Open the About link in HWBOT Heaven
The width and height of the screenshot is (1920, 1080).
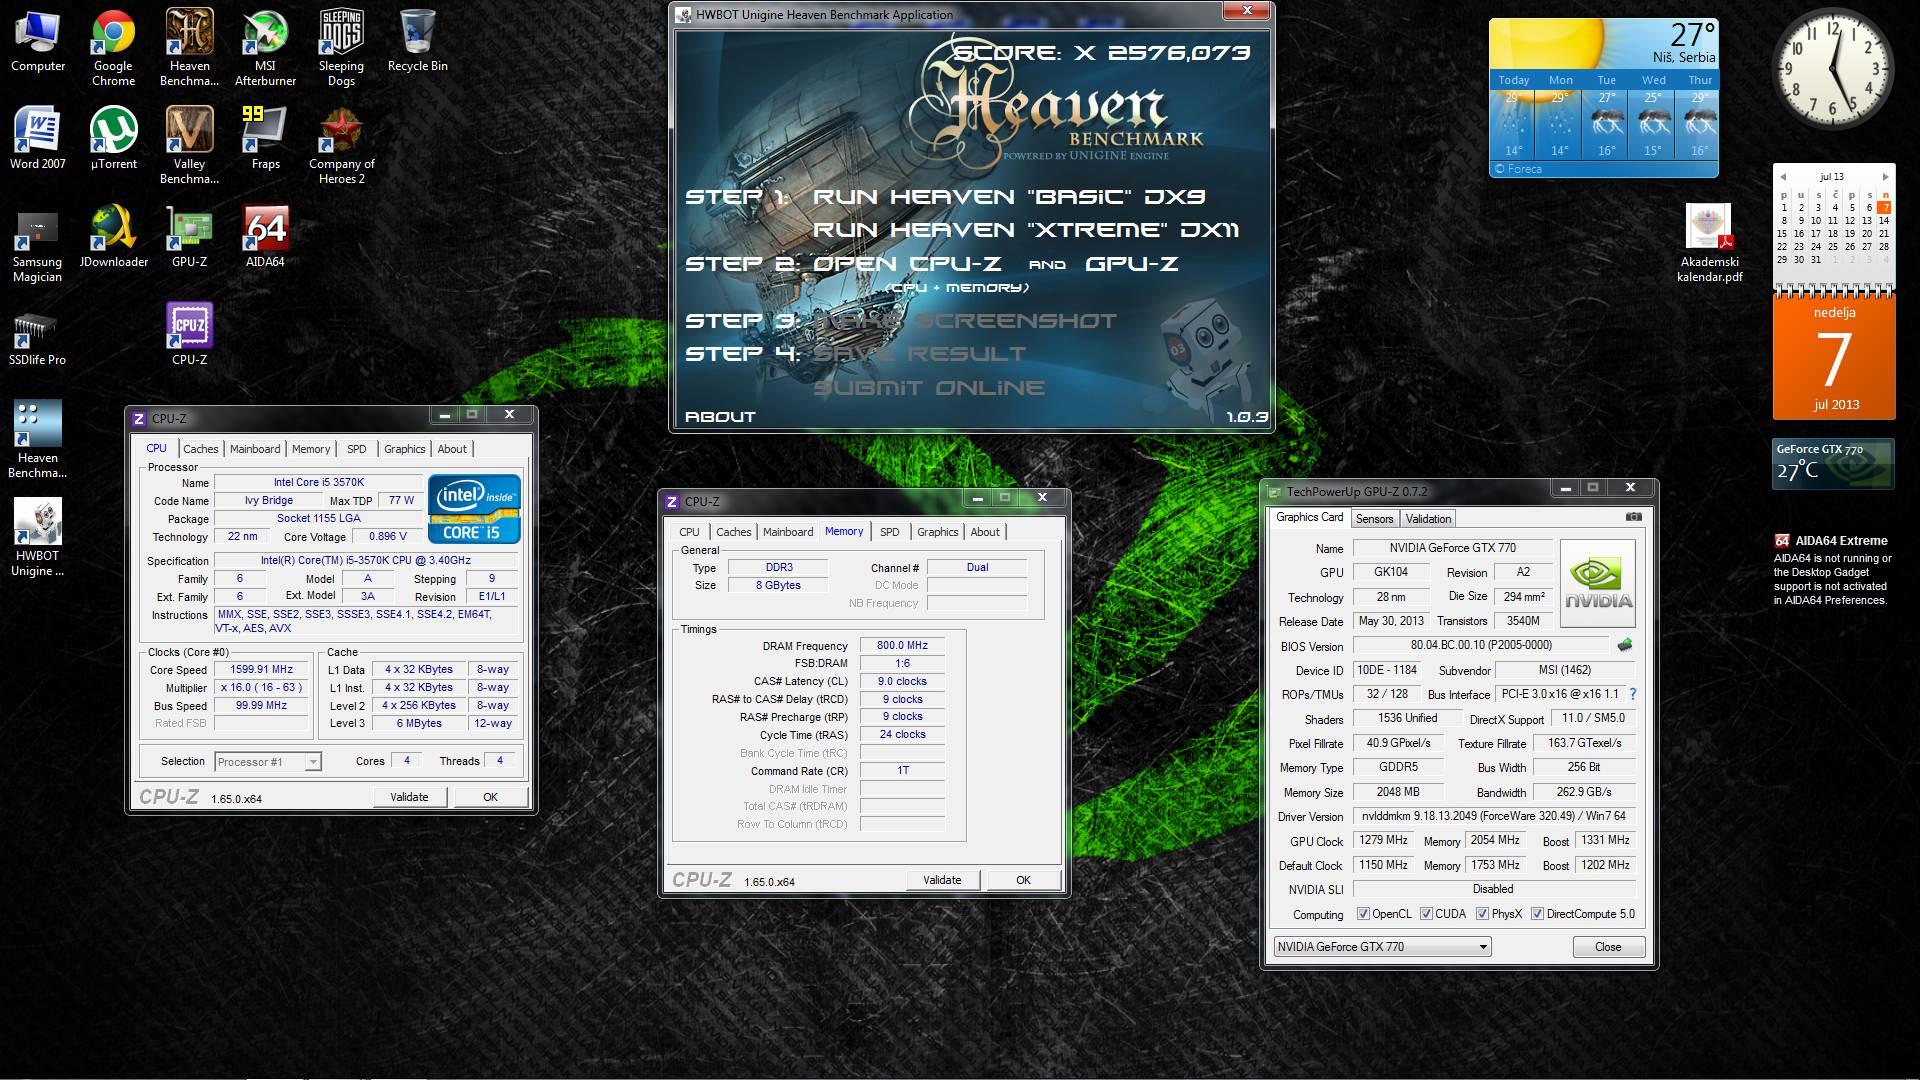pyautogui.click(x=720, y=417)
